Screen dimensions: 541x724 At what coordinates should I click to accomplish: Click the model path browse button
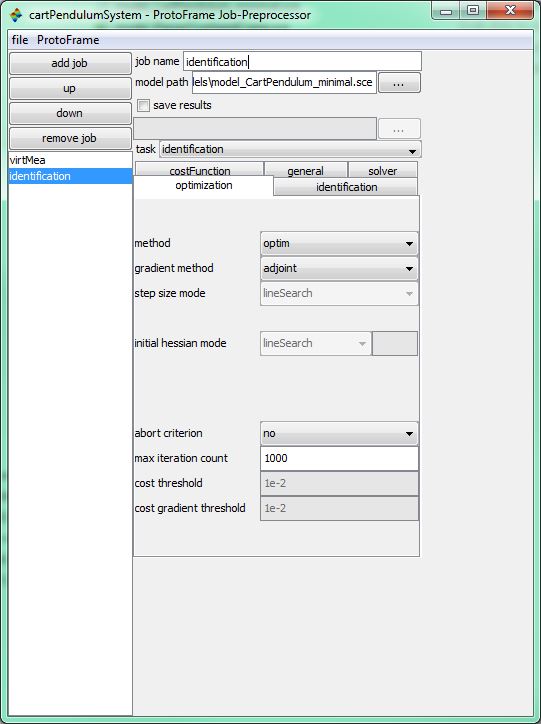399,83
